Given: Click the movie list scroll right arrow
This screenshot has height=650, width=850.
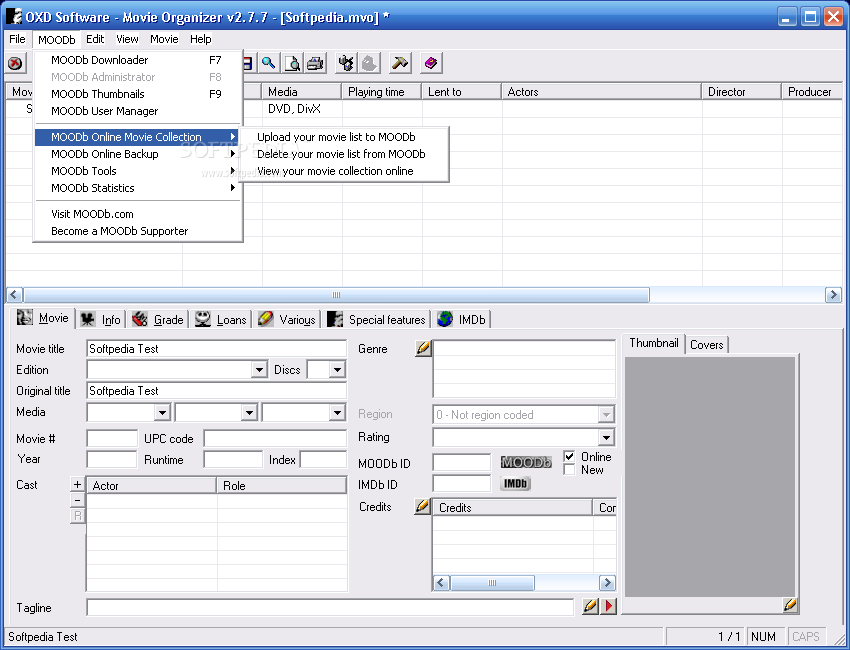Looking at the screenshot, I should pos(833,295).
